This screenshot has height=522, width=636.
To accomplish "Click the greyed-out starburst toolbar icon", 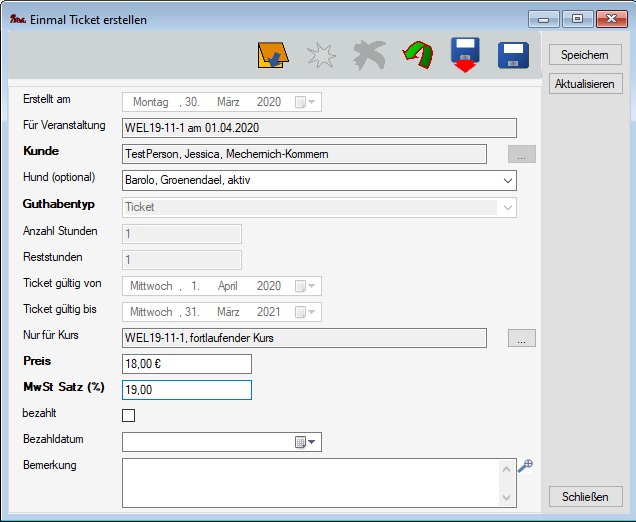I will (321, 56).
